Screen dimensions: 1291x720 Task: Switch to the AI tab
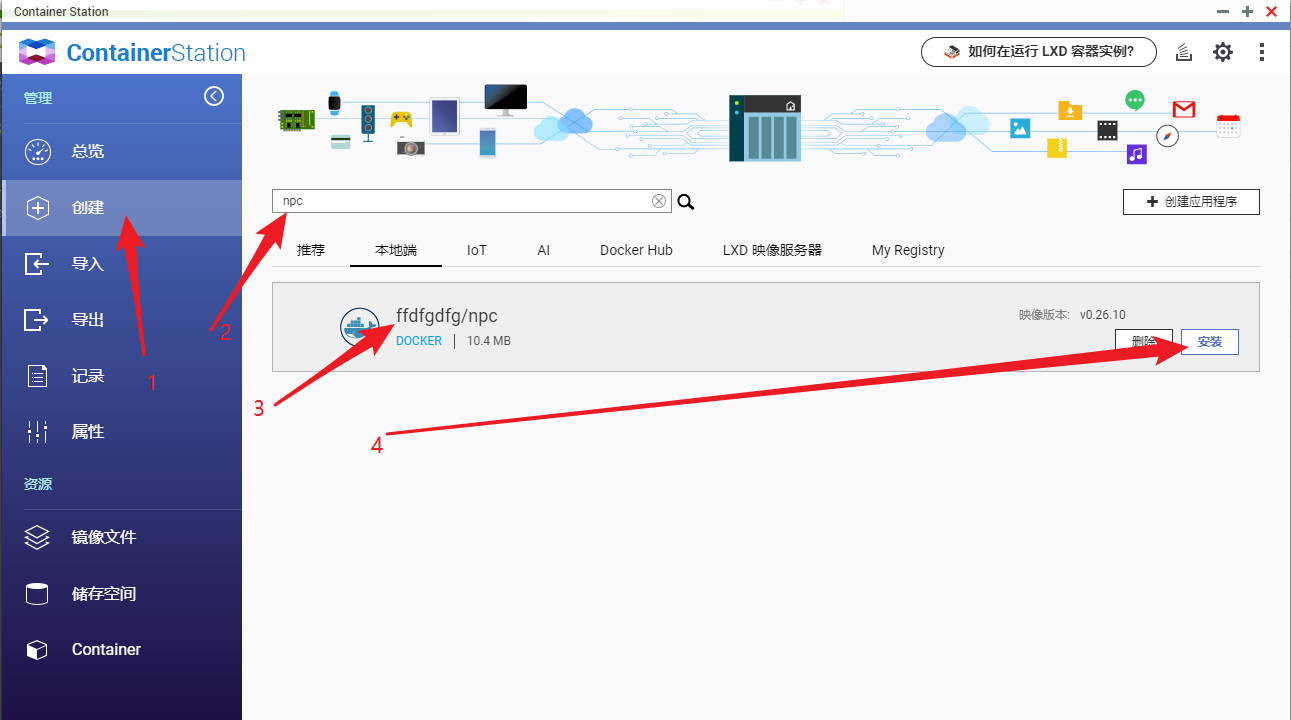pyautogui.click(x=544, y=250)
